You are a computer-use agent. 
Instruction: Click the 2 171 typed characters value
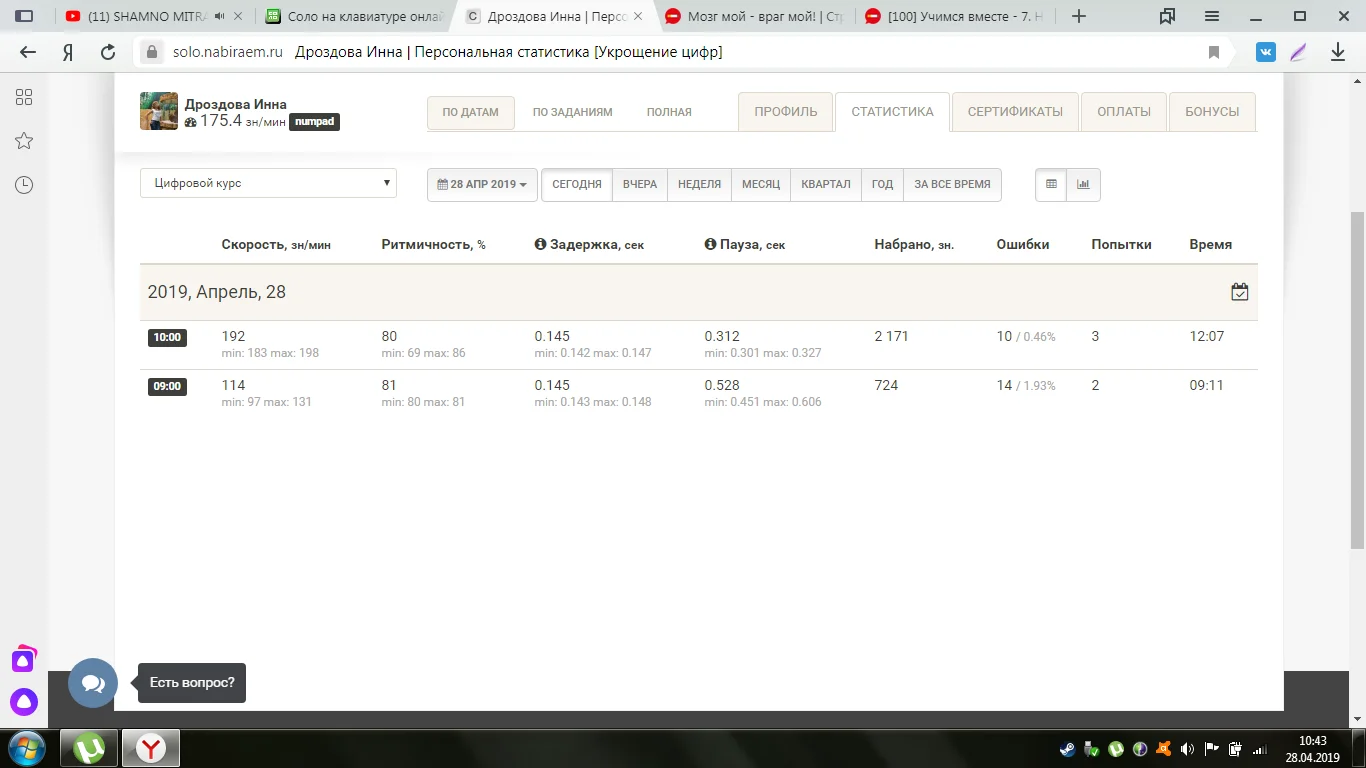click(x=892, y=336)
